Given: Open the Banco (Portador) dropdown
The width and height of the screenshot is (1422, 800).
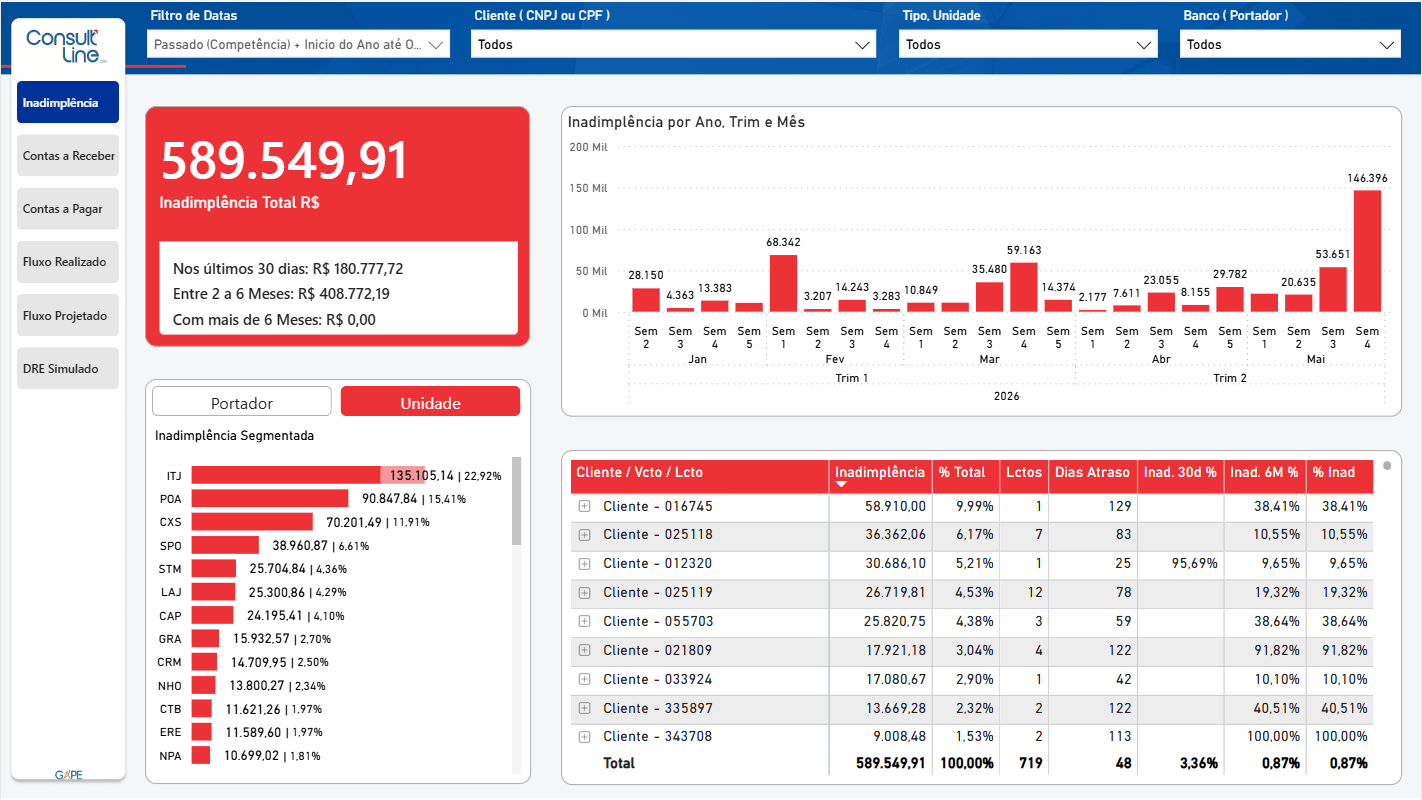Looking at the screenshot, I should click(1289, 44).
